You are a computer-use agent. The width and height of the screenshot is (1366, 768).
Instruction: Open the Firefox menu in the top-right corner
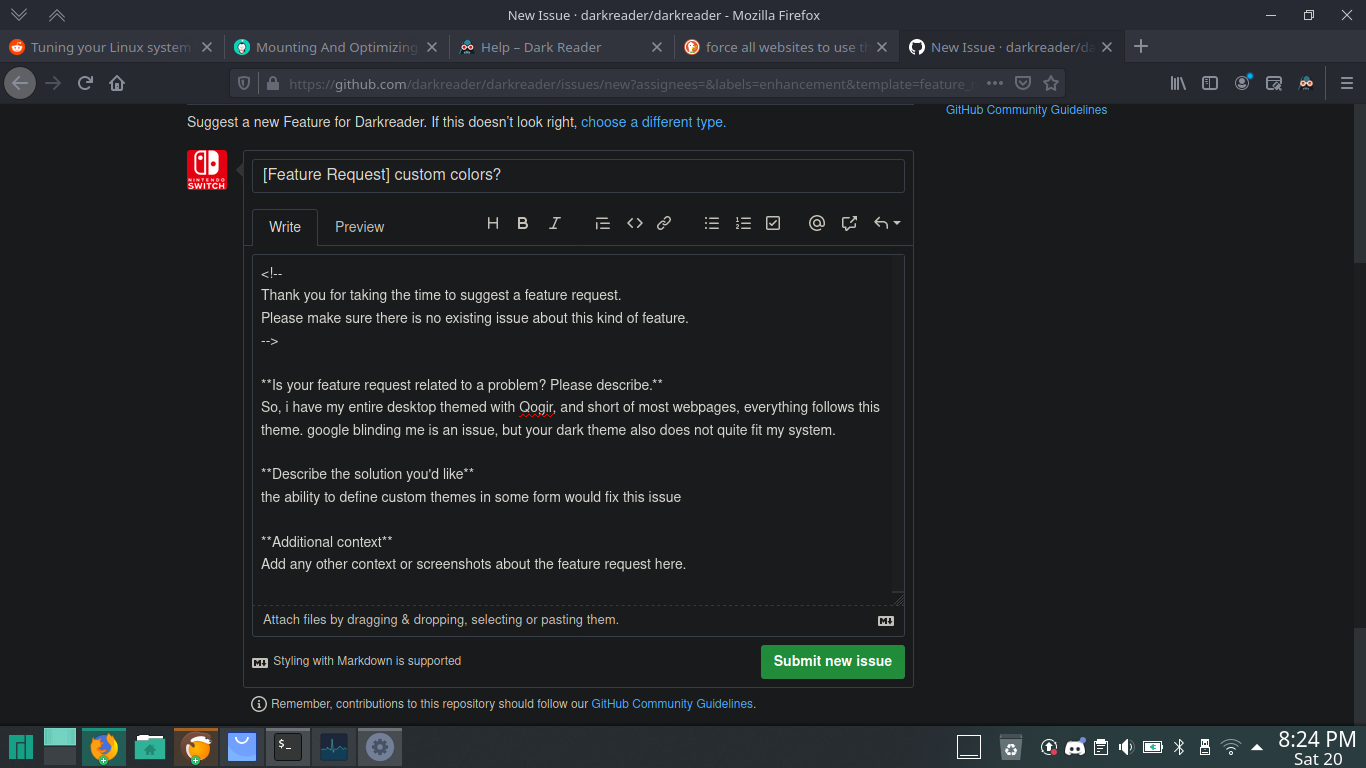pyautogui.click(x=1345, y=83)
